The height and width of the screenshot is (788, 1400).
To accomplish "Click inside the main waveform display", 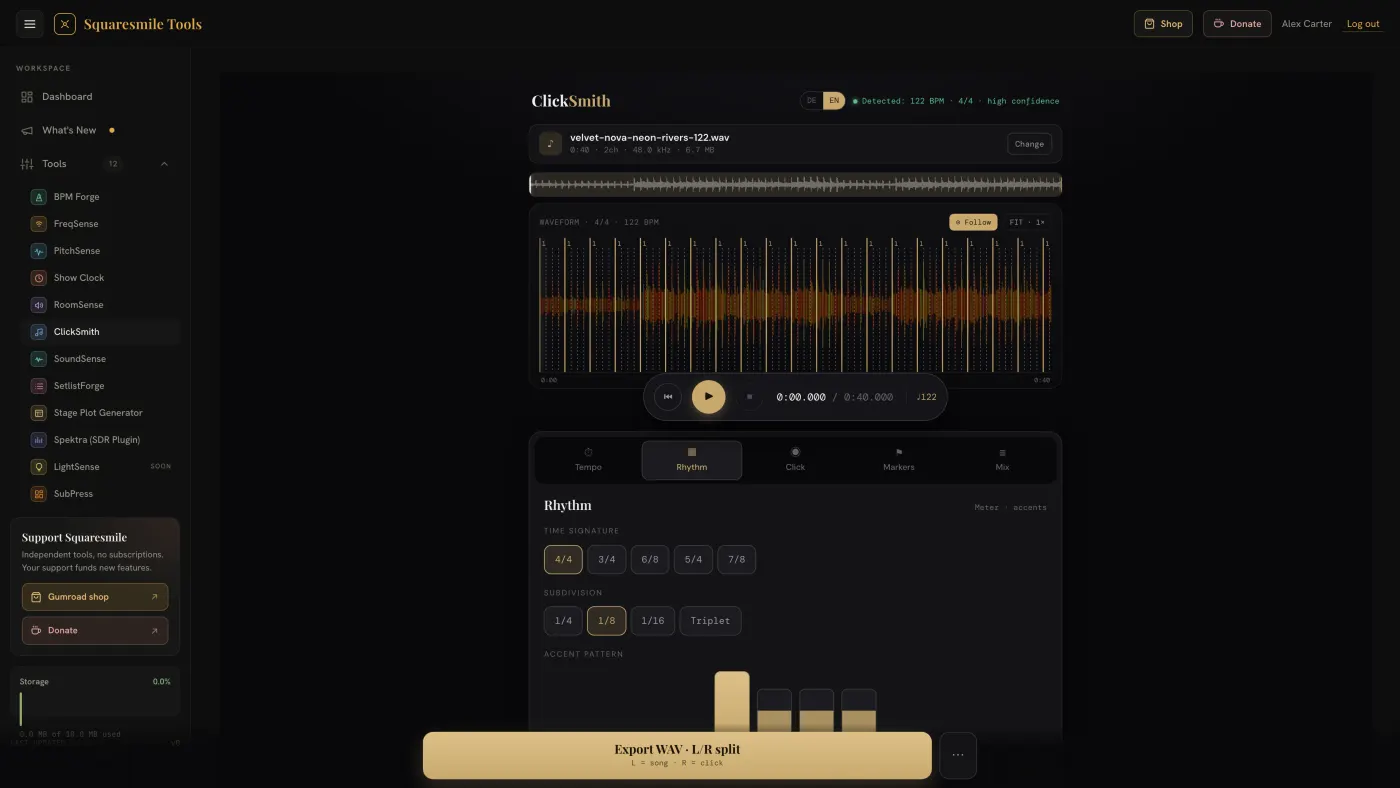I will (795, 305).
